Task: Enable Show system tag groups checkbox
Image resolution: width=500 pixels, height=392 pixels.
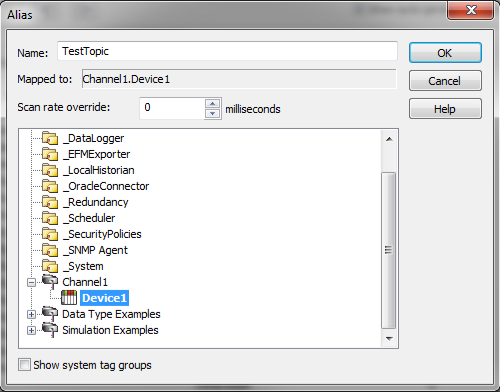Action: pos(24,365)
